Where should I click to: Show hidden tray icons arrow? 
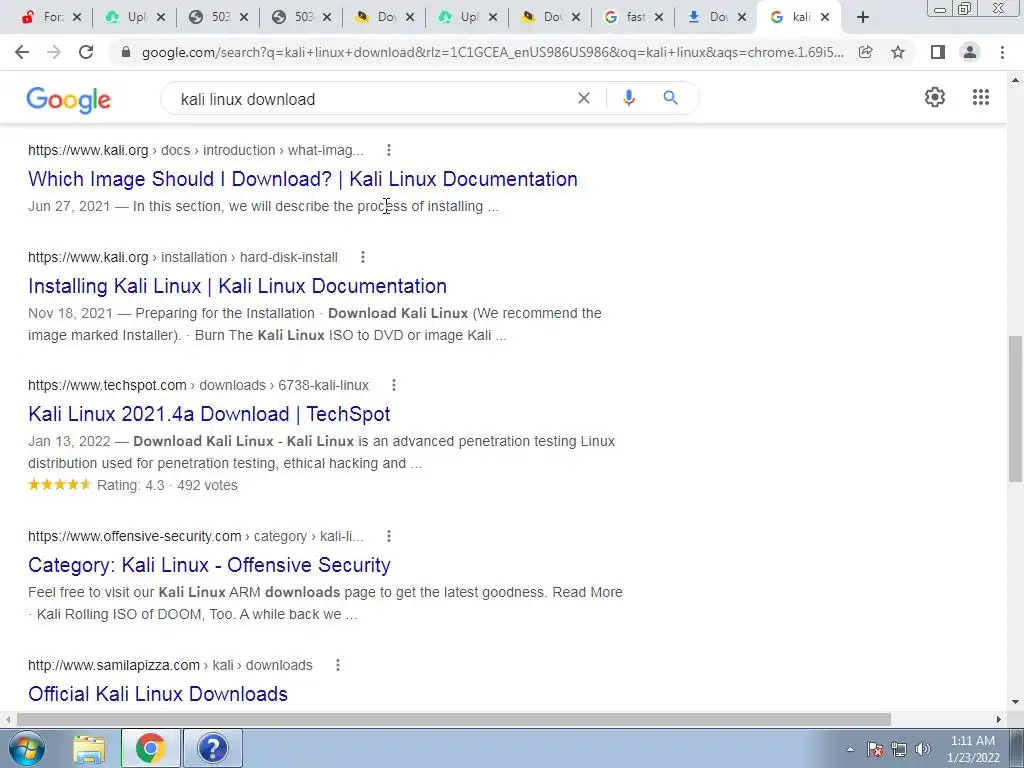coord(850,749)
